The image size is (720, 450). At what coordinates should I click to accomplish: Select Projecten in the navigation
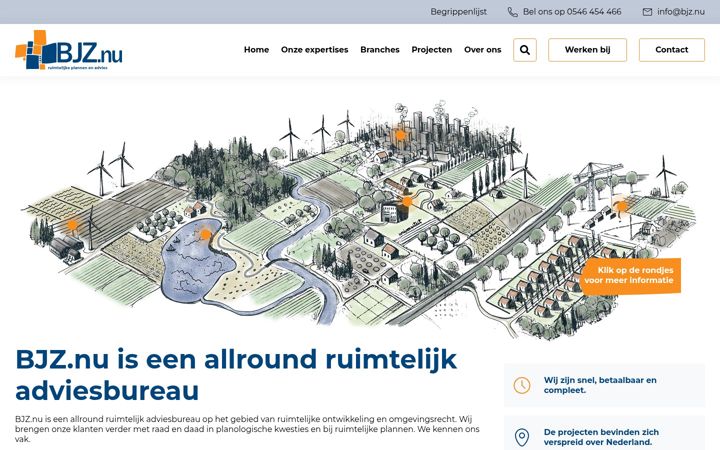pyautogui.click(x=432, y=50)
